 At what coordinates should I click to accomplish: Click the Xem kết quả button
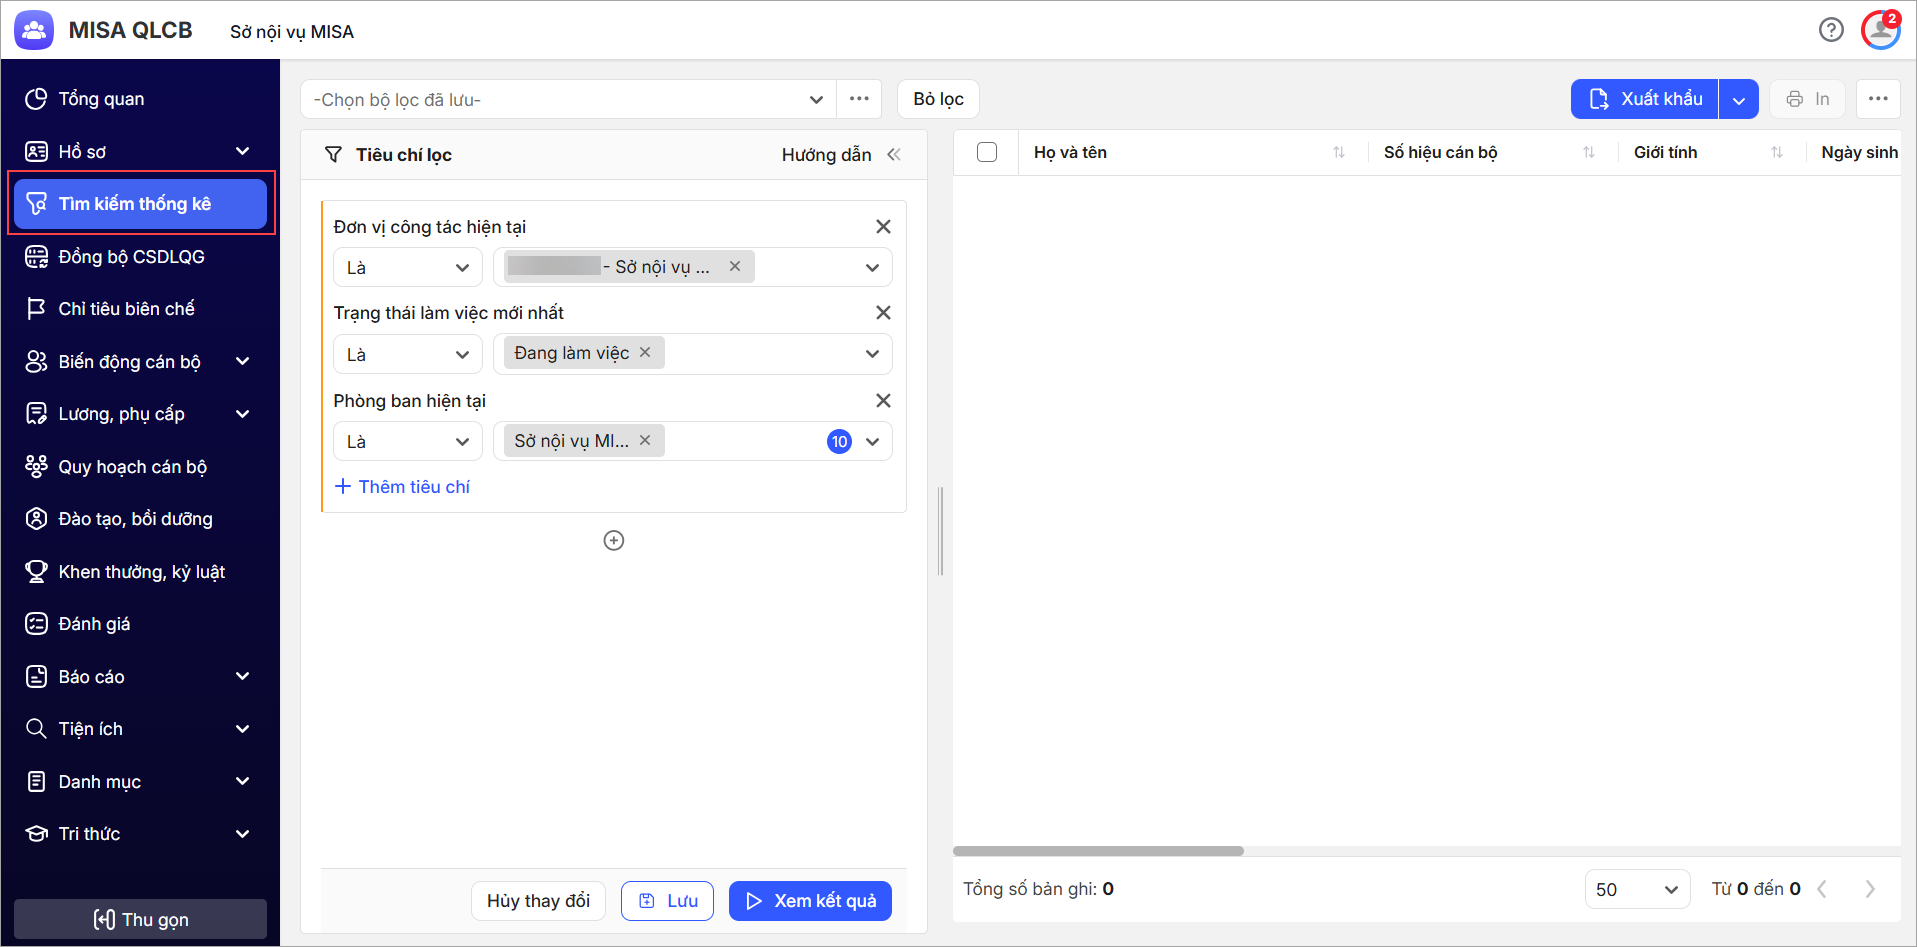[x=810, y=901]
